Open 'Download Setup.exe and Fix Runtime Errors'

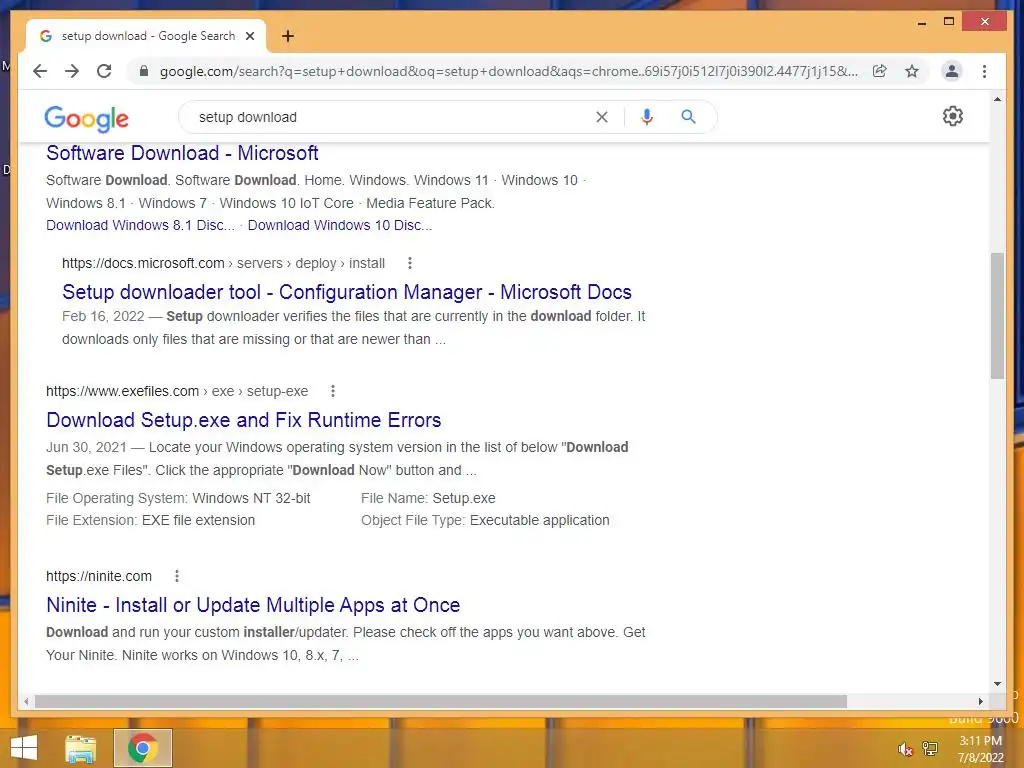(x=244, y=420)
